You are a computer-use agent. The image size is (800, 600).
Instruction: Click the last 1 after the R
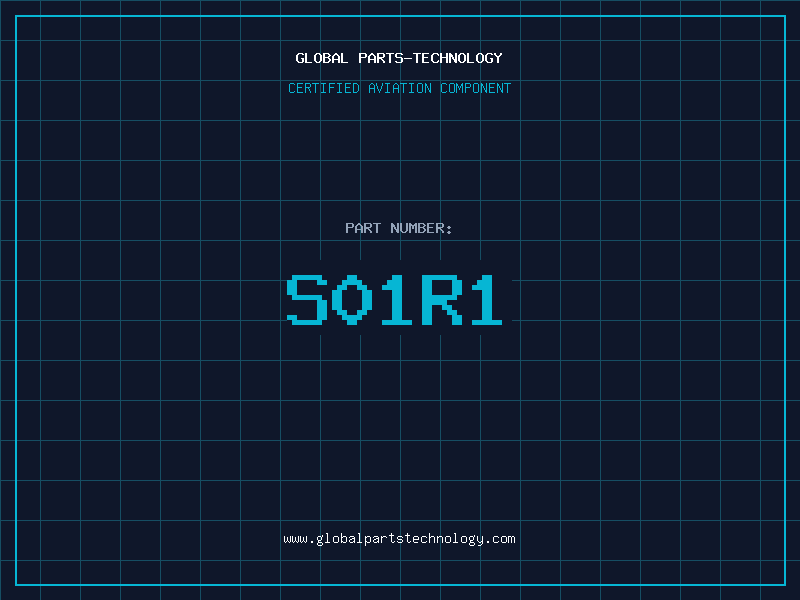pyautogui.click(x=486, y=301)
